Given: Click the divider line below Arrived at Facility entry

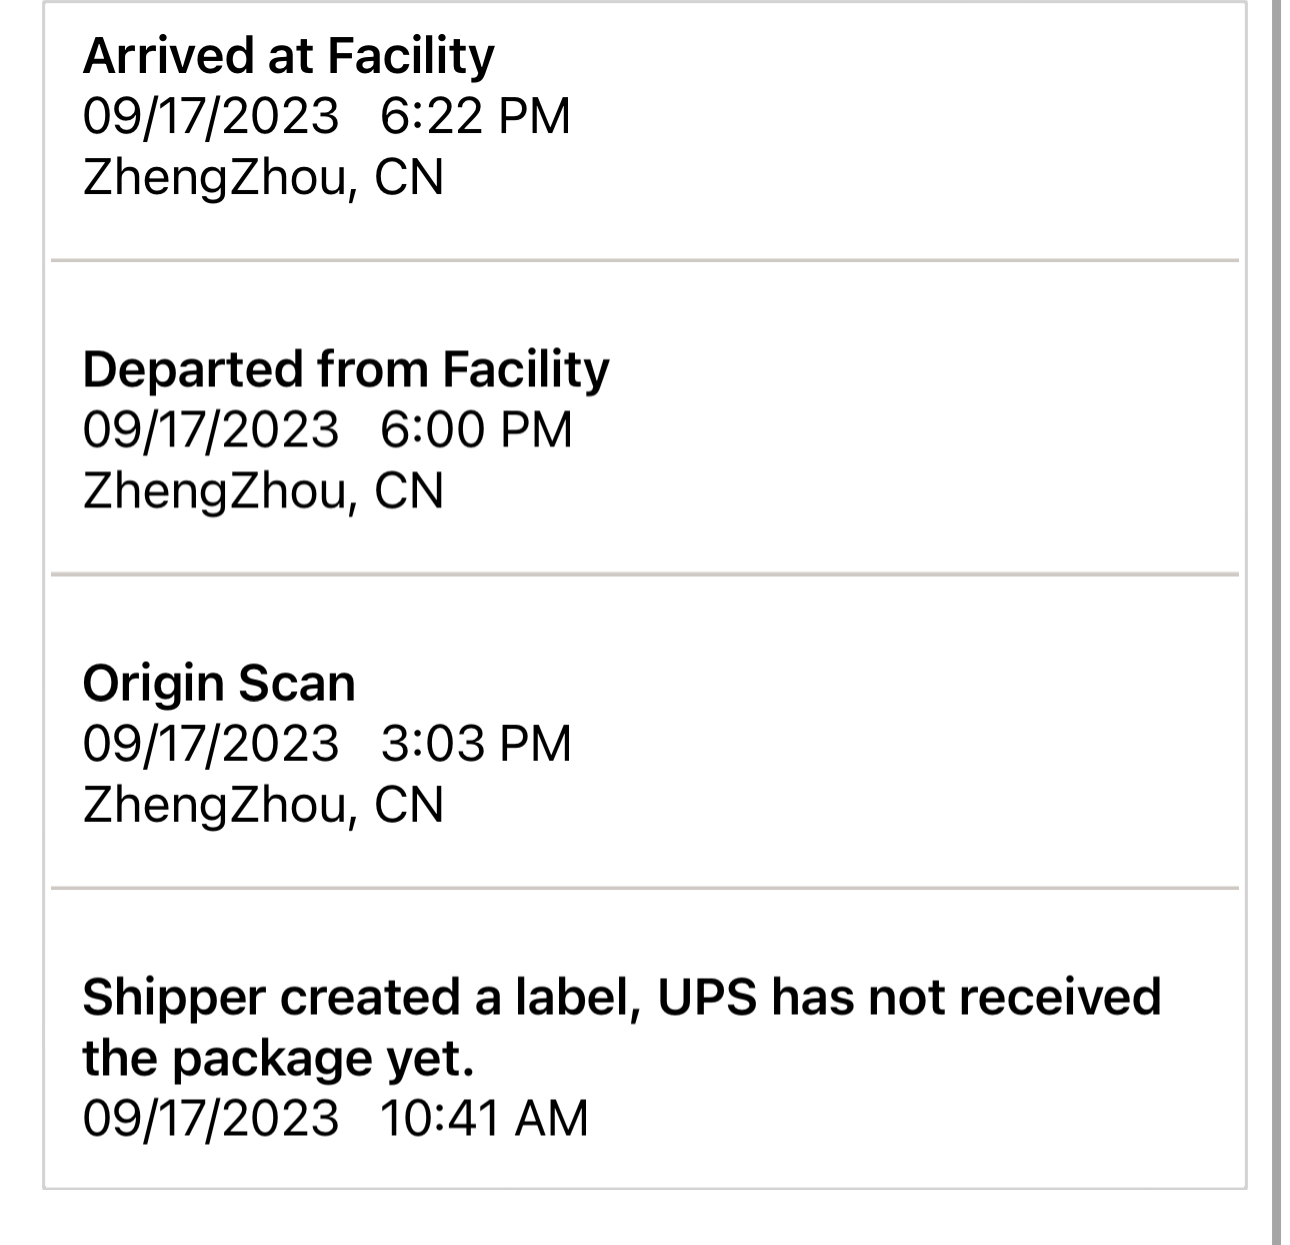Looking at the screenshot, I should [x=645, y=260].
